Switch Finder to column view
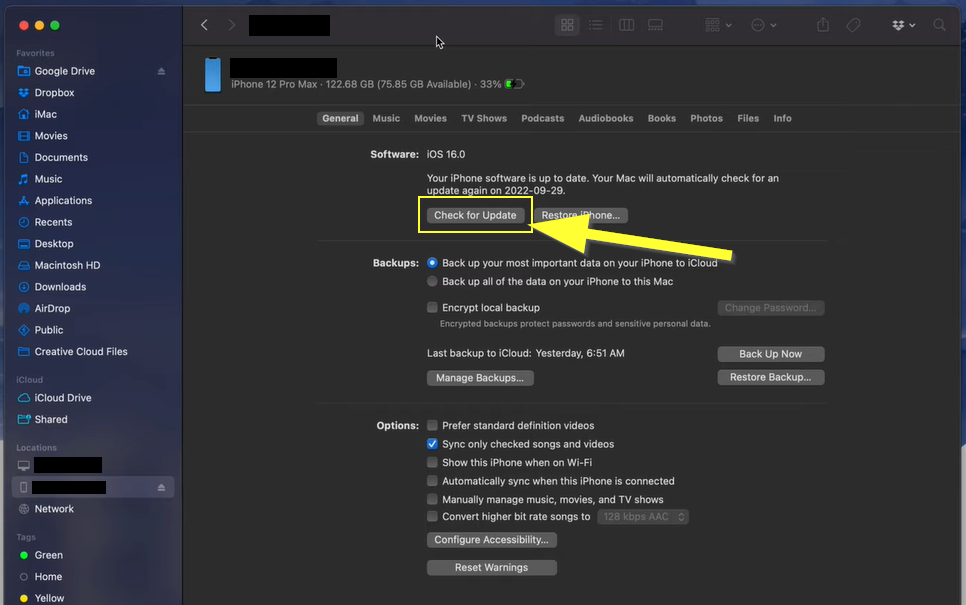The height and width of the screenshot is (605, 966). tap(627, 25)
